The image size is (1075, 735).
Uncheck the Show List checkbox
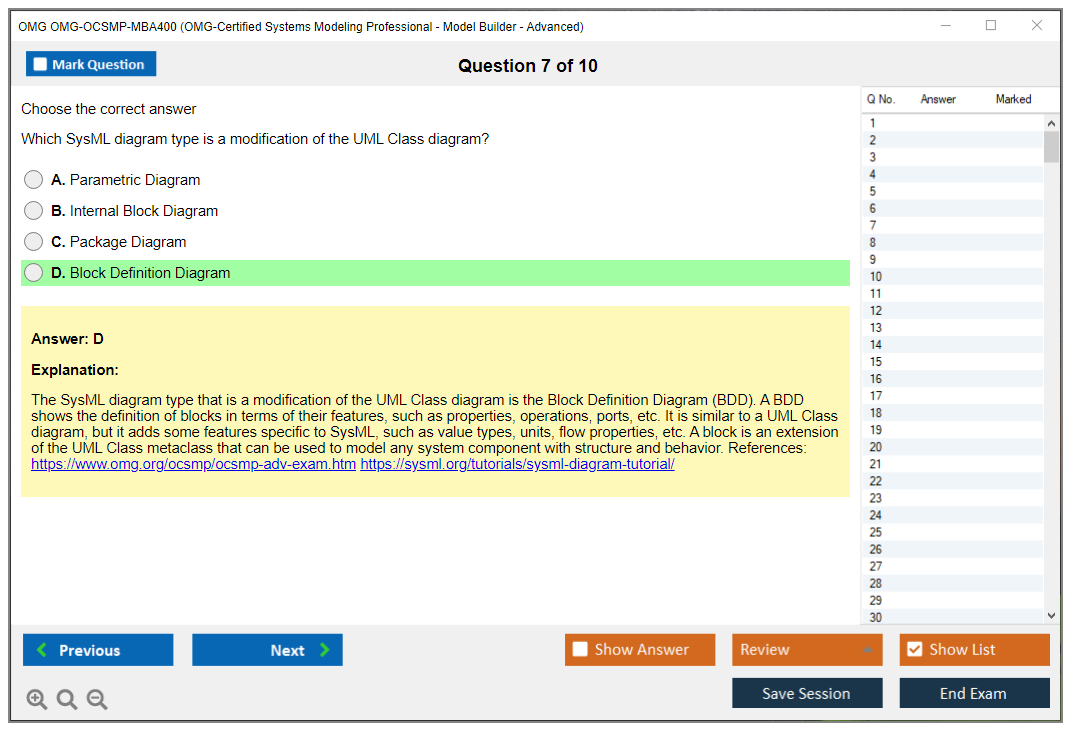click(x=914, y=650)
